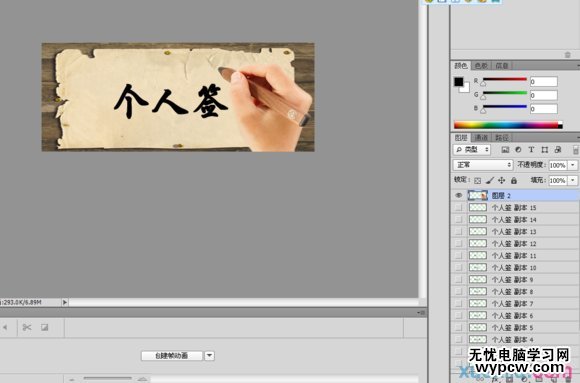The width and height of the screenshot is (580, 383).
Task: Click the R value input field
Action: pyautogui.click(x=543, y=81)
